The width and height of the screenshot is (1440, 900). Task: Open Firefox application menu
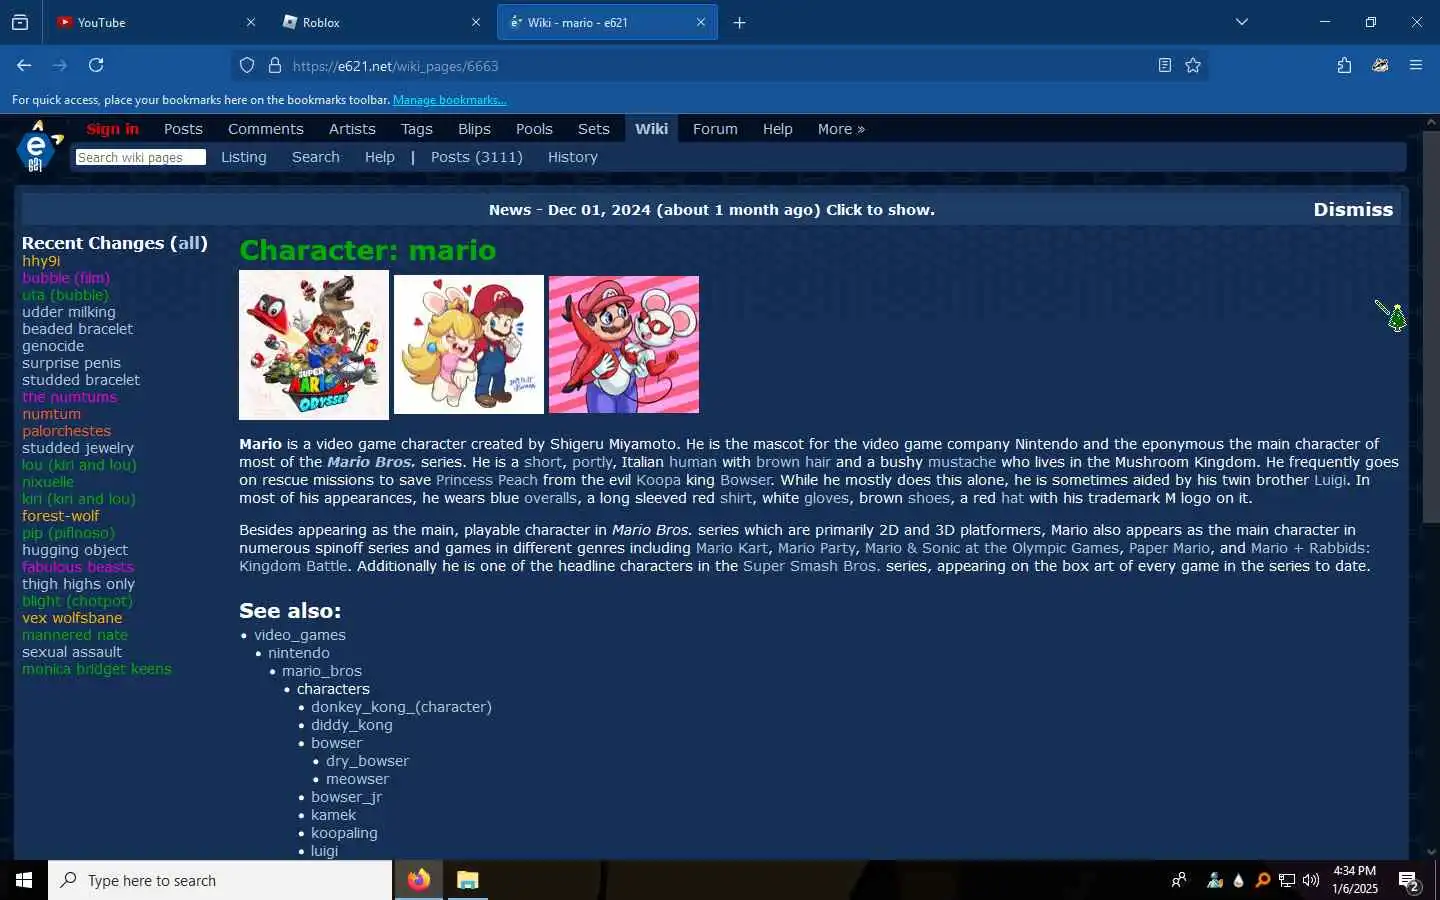[x=1416, y=65]
